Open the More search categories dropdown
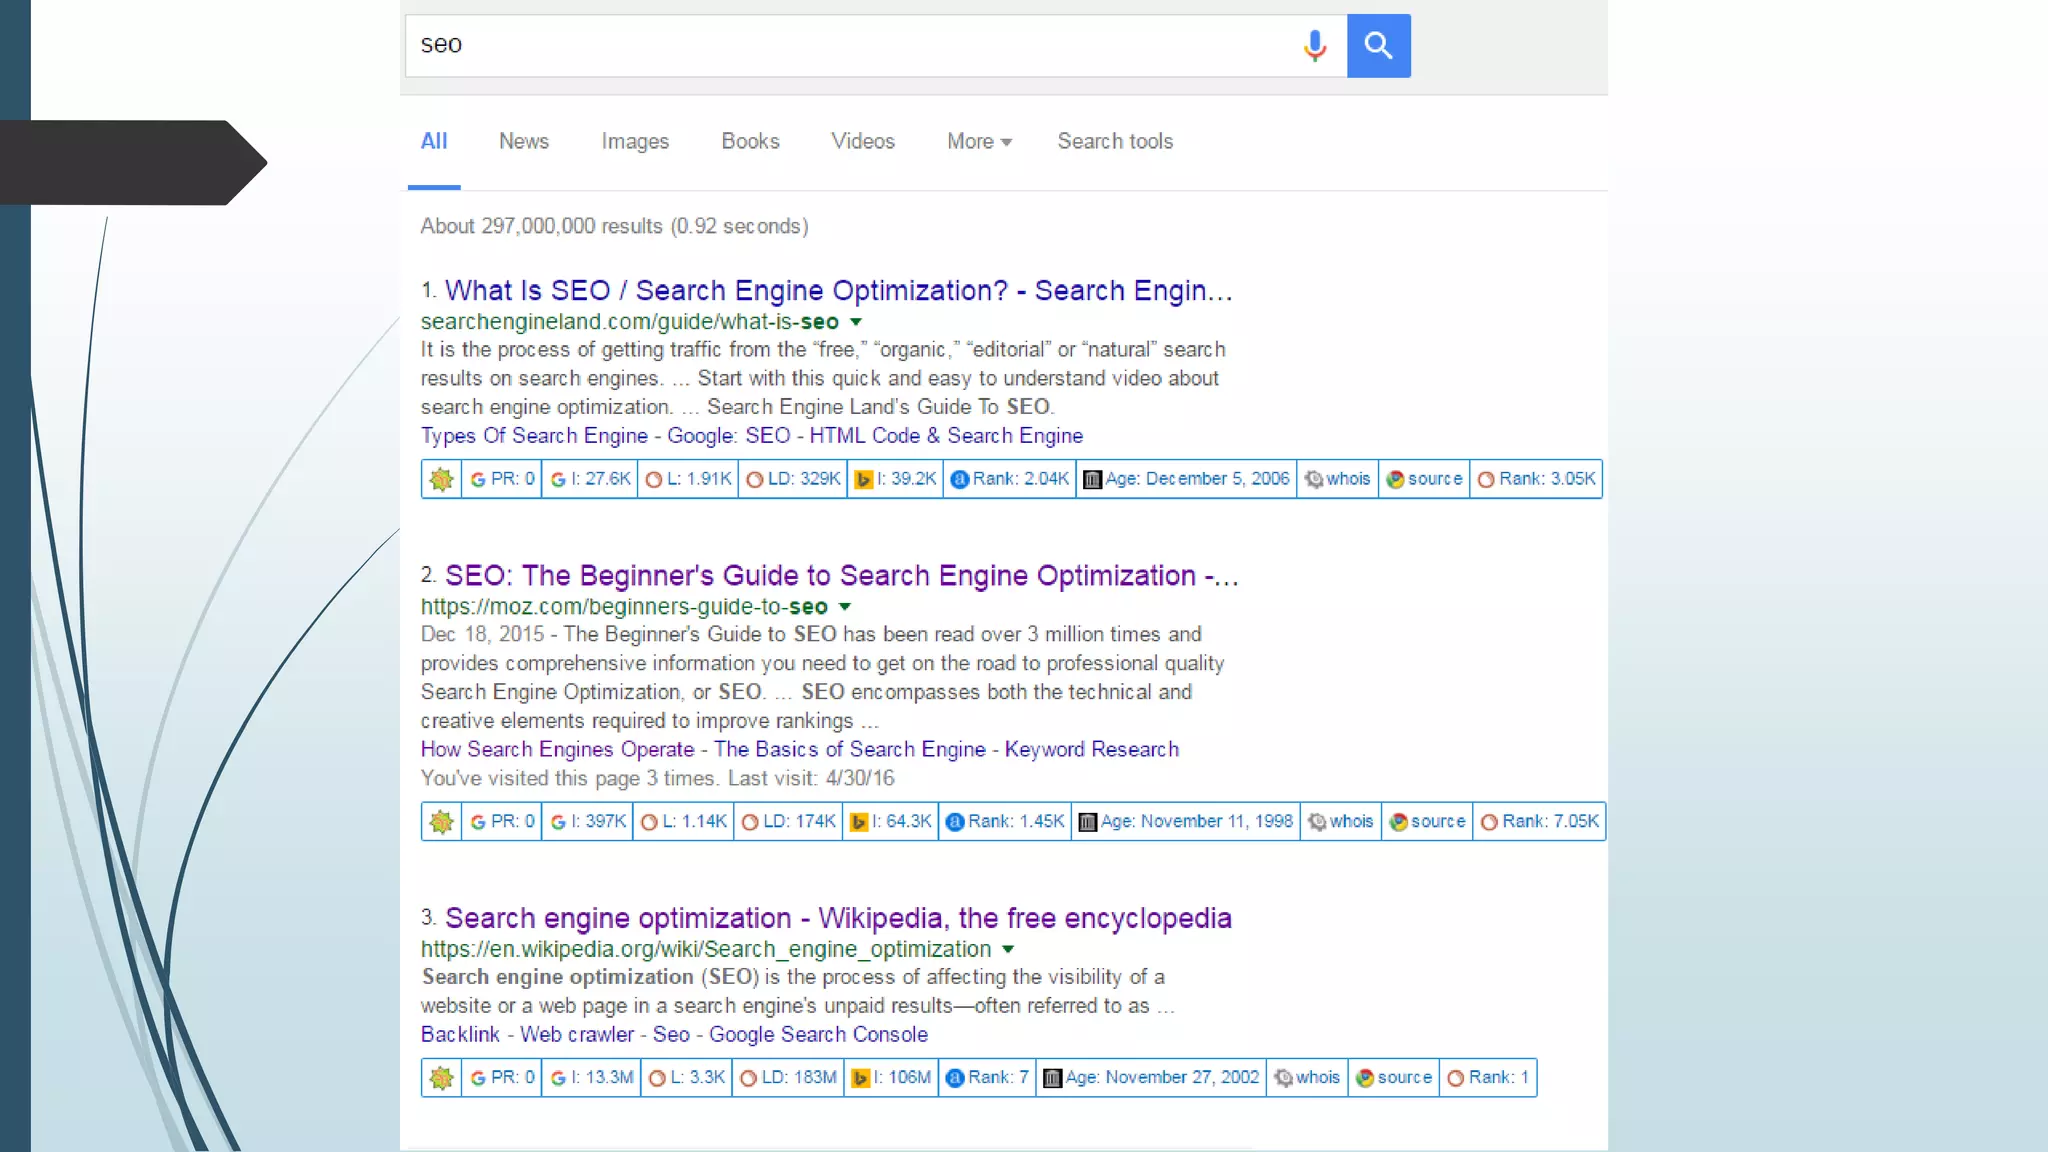The width and height of the screenshot is (2048, 1152). (x=979, y=141)
